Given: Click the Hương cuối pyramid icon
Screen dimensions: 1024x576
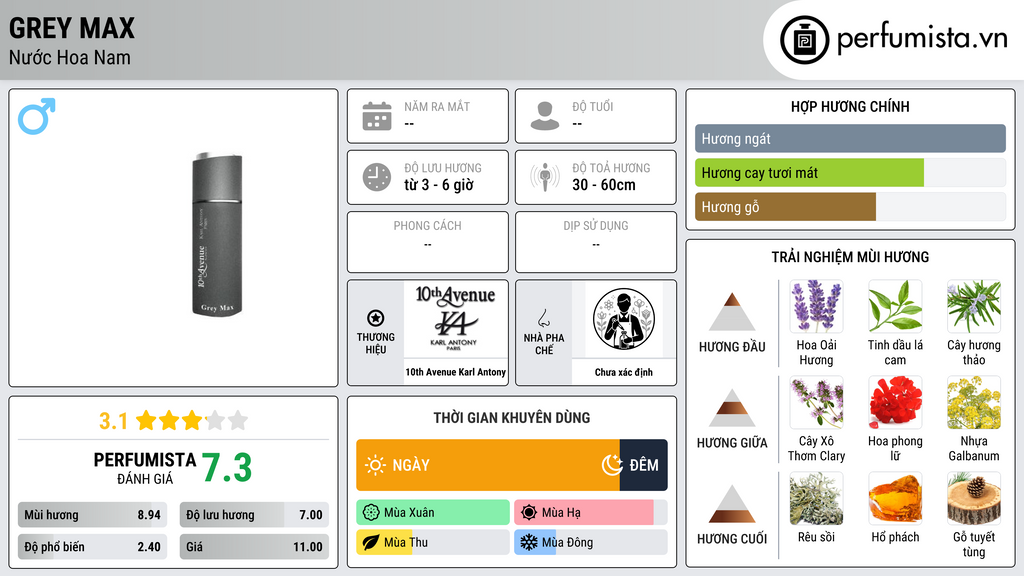Looking at the screenshot, I should pyautogui.click(x=732, y=504).
